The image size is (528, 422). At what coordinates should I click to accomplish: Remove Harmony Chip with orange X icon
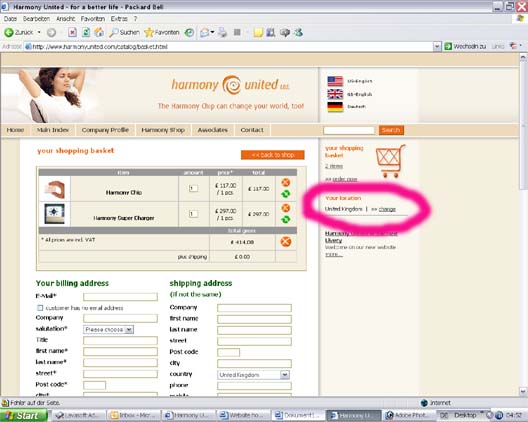[286, 183]
